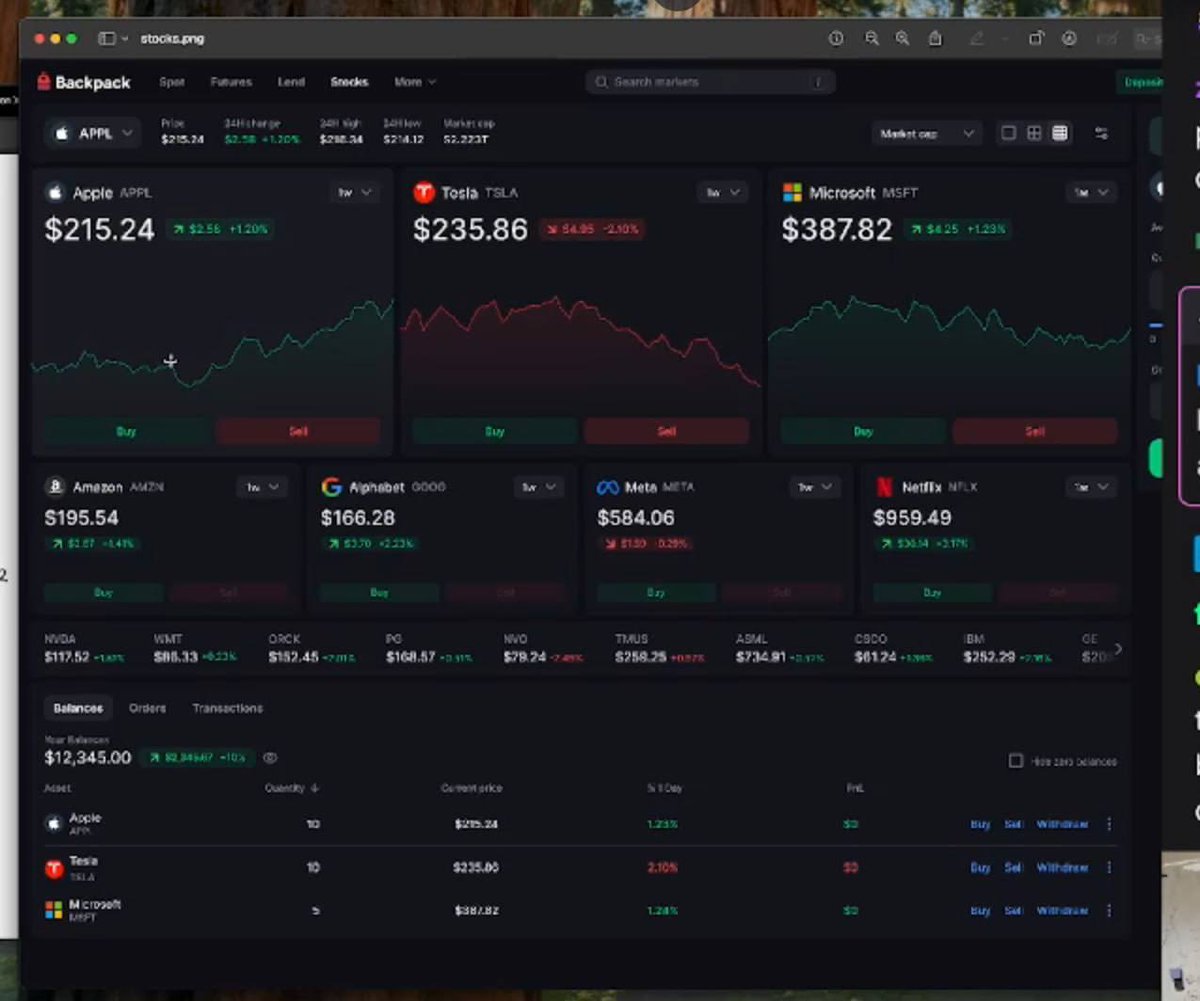Select the Balances tab
The height and width of the screenshot is (1001, 1200).
(78, 708)
